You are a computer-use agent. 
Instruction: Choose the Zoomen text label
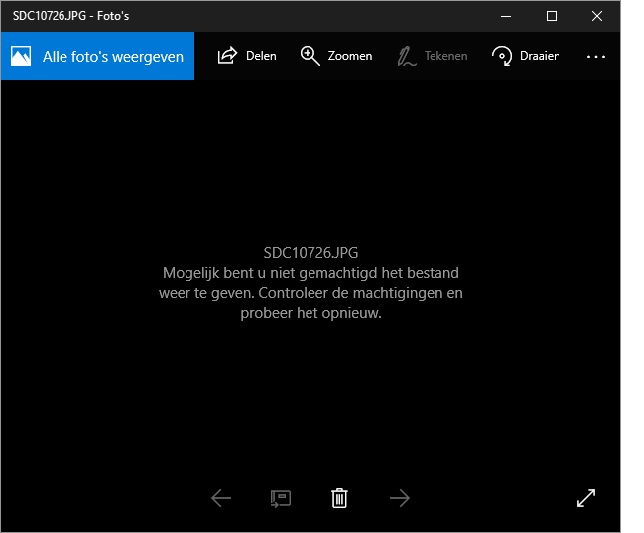click(350, 56)
